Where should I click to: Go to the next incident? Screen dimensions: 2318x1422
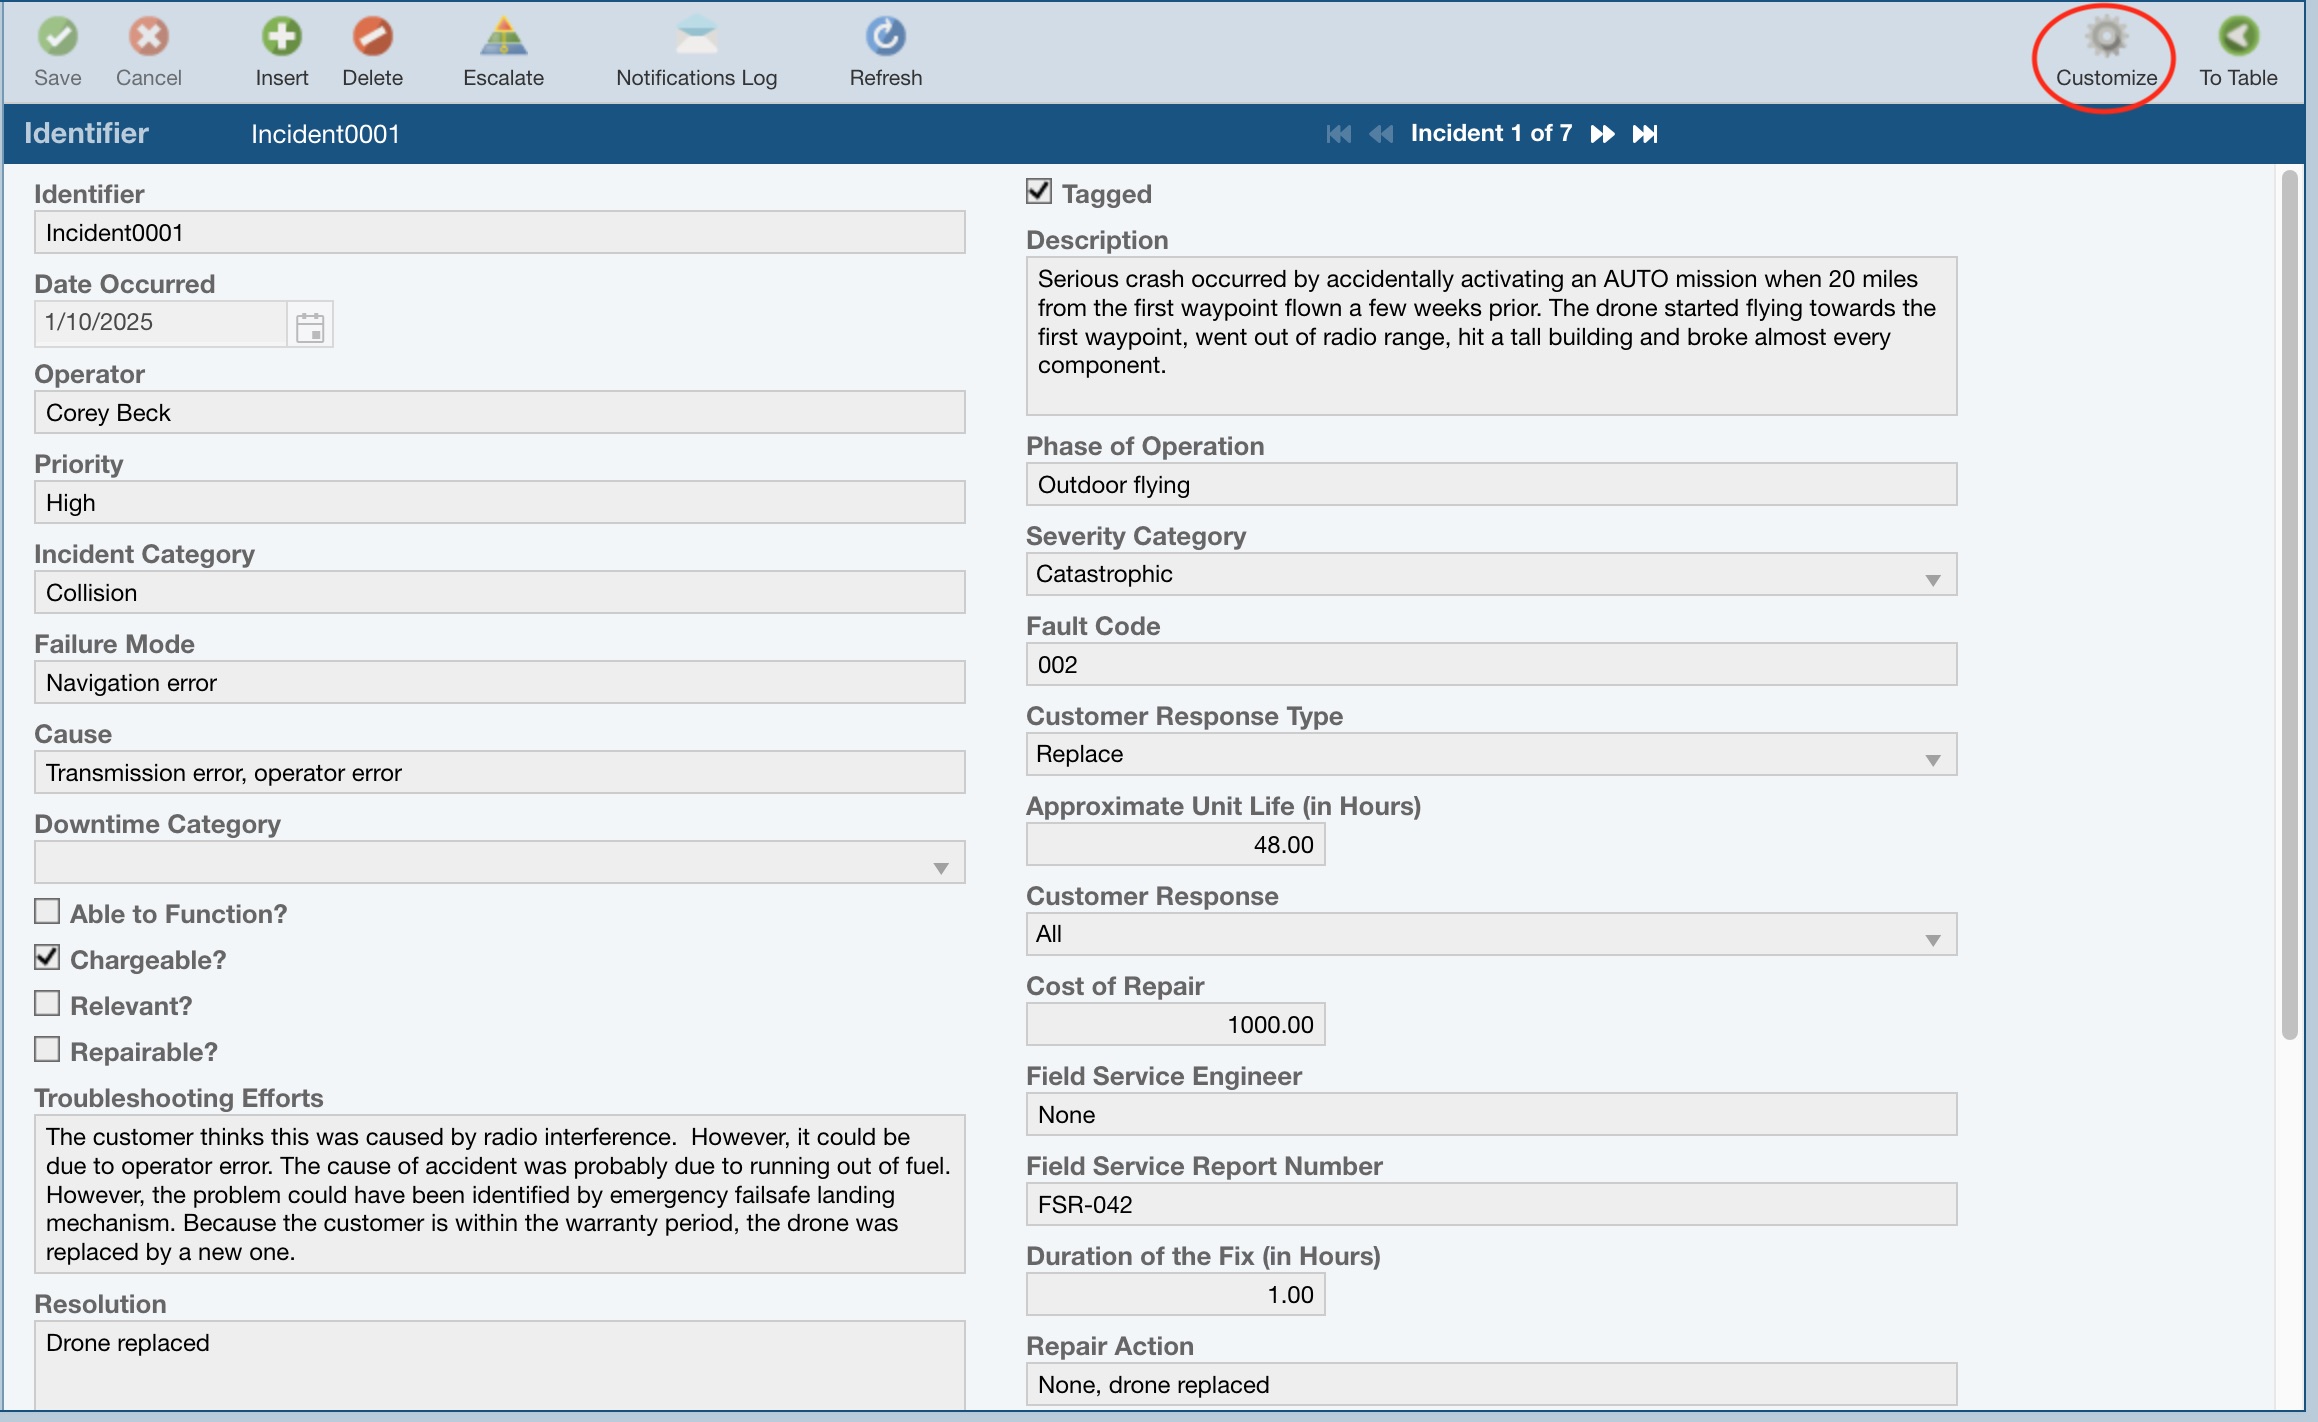(1602, 134)
